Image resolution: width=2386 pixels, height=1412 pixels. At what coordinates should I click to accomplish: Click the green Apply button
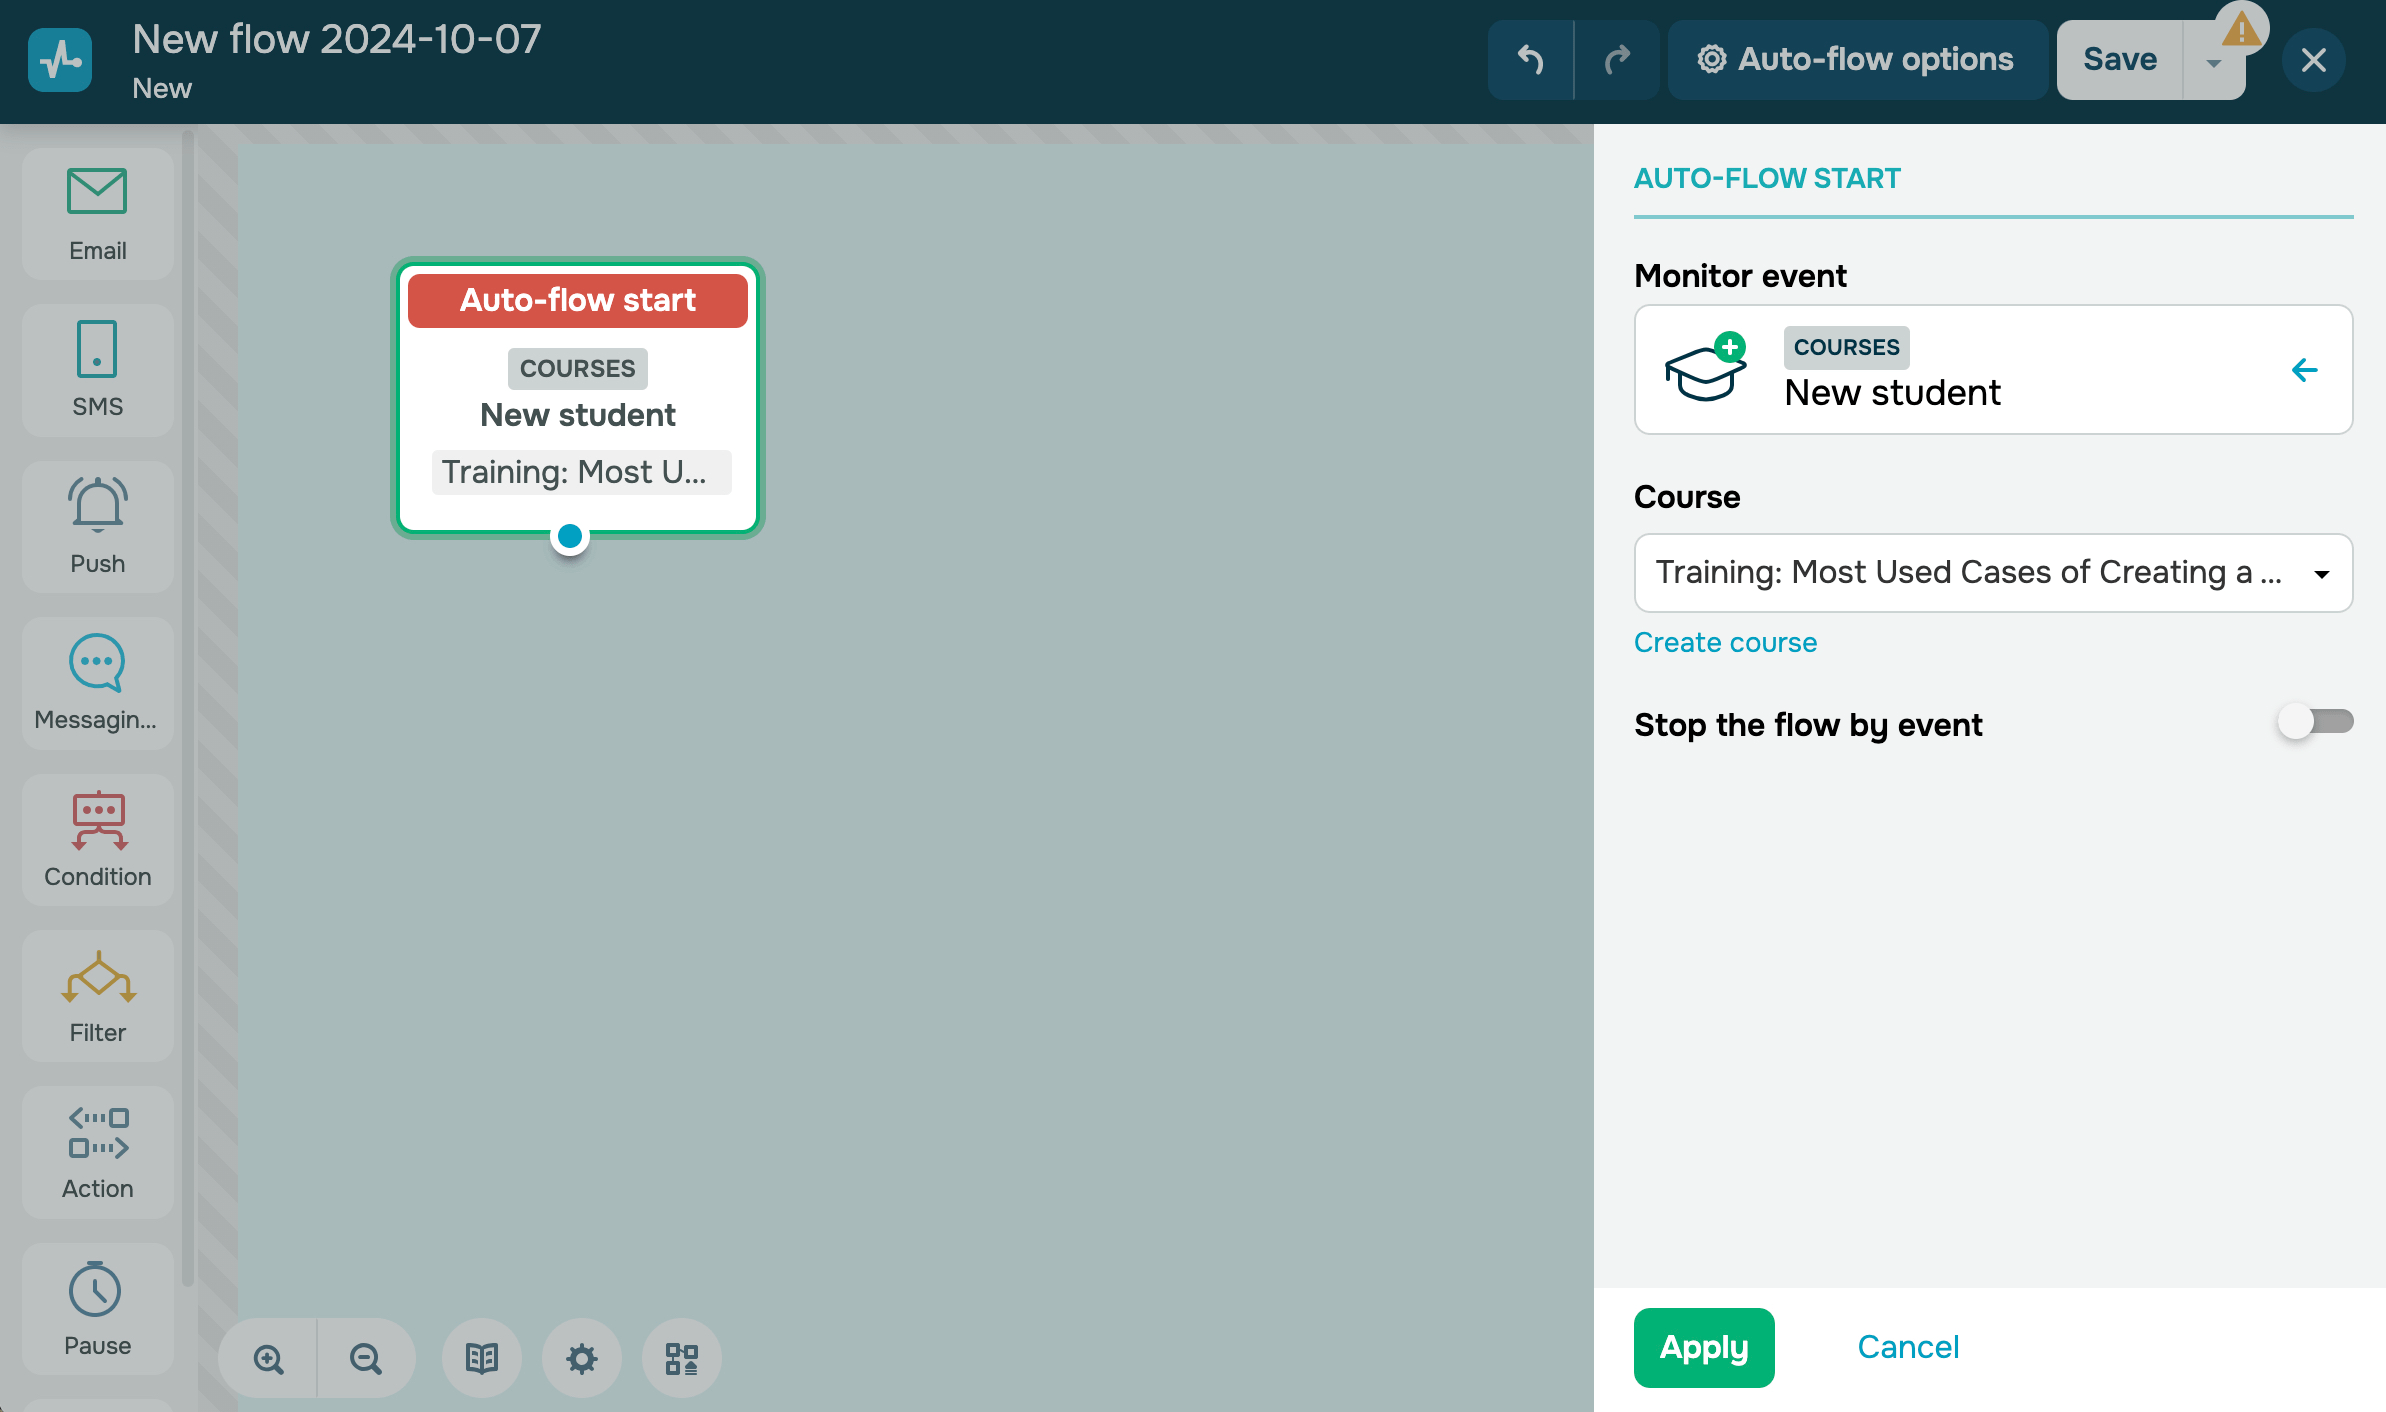click(x=1703, y=1347)
